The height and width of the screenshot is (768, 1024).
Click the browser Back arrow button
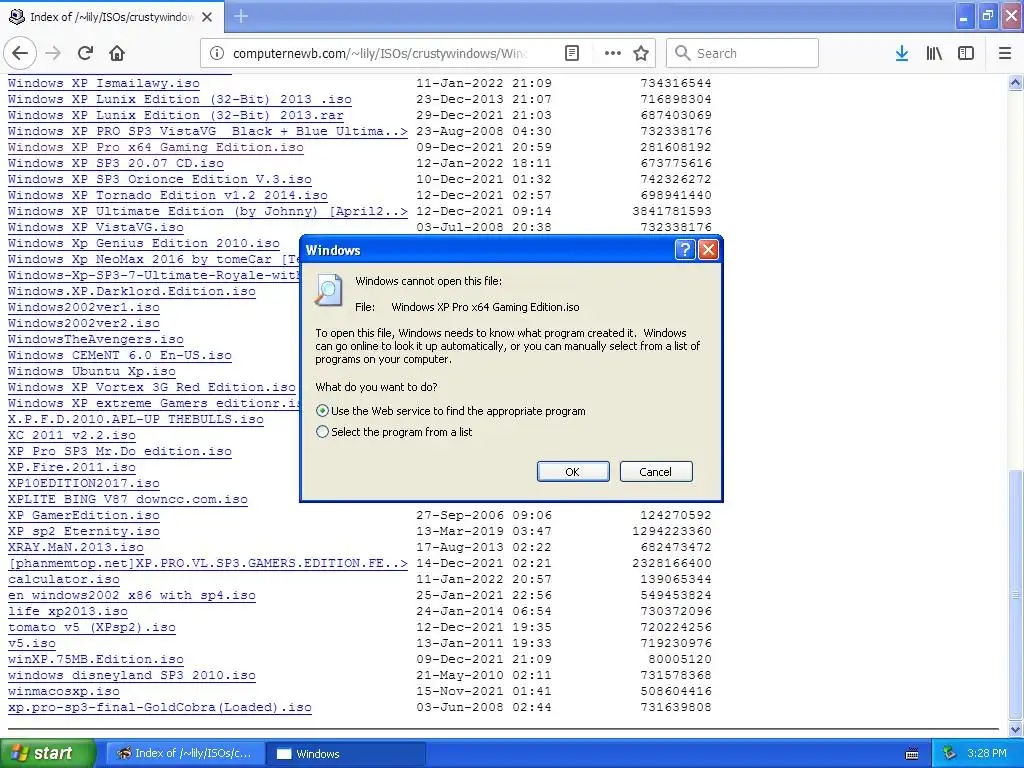(x=20, y=54)
